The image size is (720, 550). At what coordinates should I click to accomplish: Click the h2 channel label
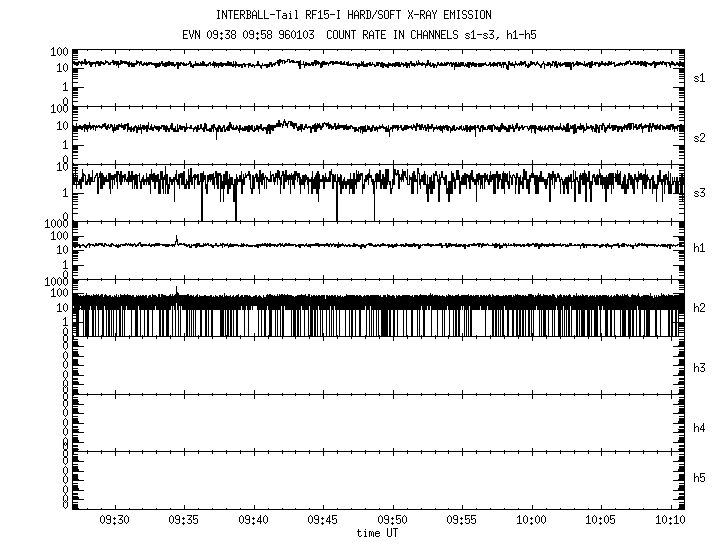[700, 308]
